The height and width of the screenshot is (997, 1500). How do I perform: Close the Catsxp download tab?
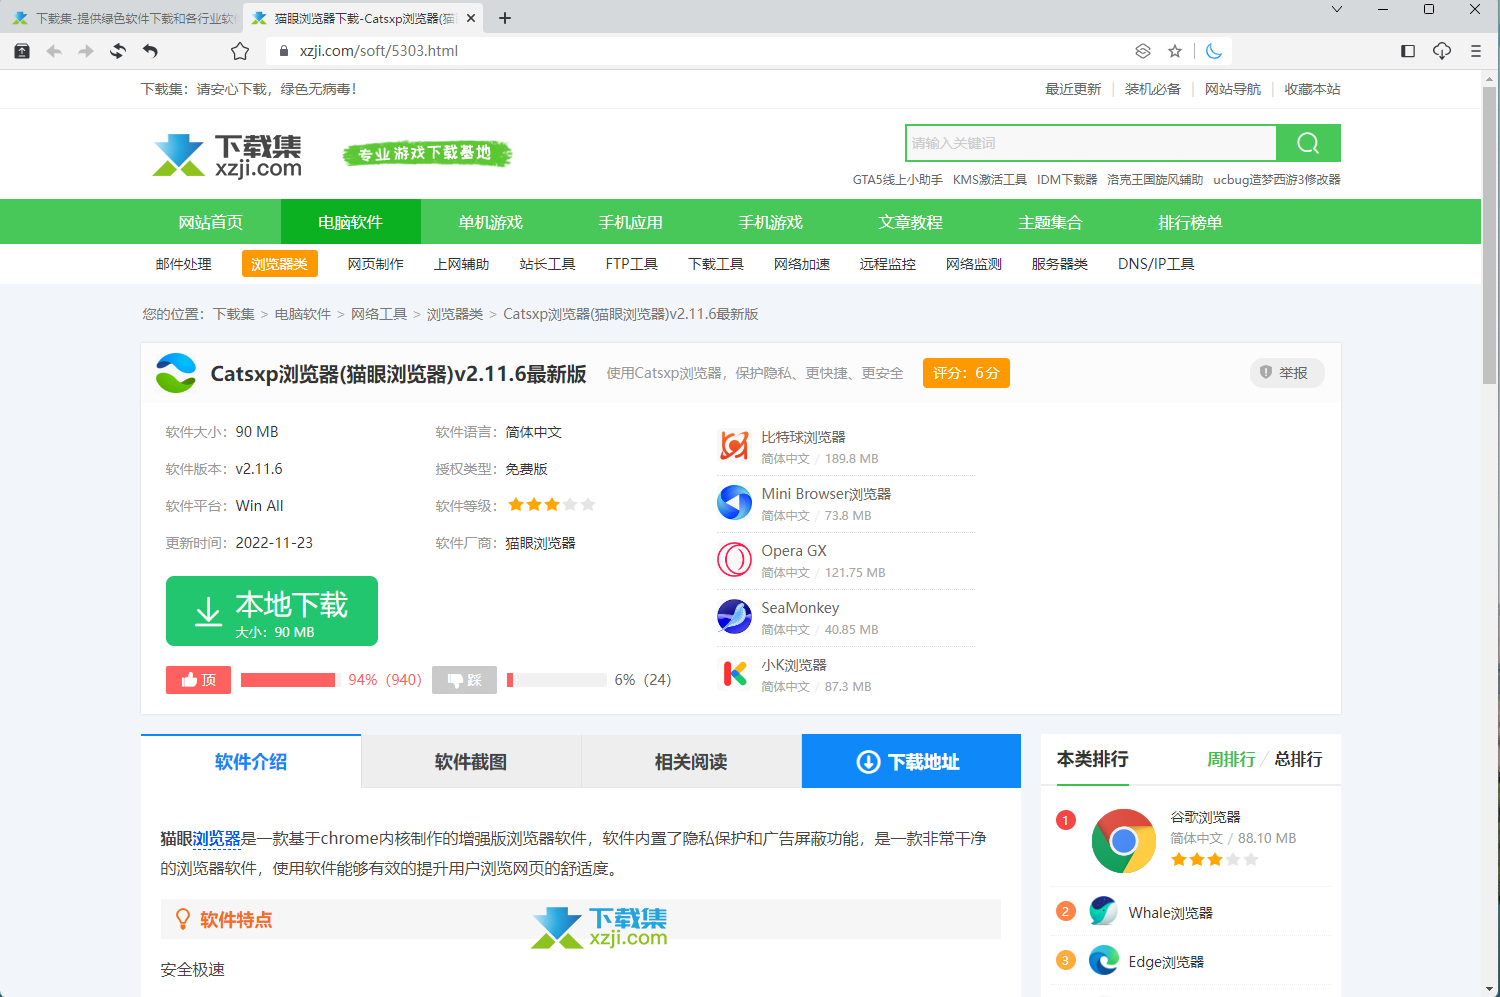[471, 18]
